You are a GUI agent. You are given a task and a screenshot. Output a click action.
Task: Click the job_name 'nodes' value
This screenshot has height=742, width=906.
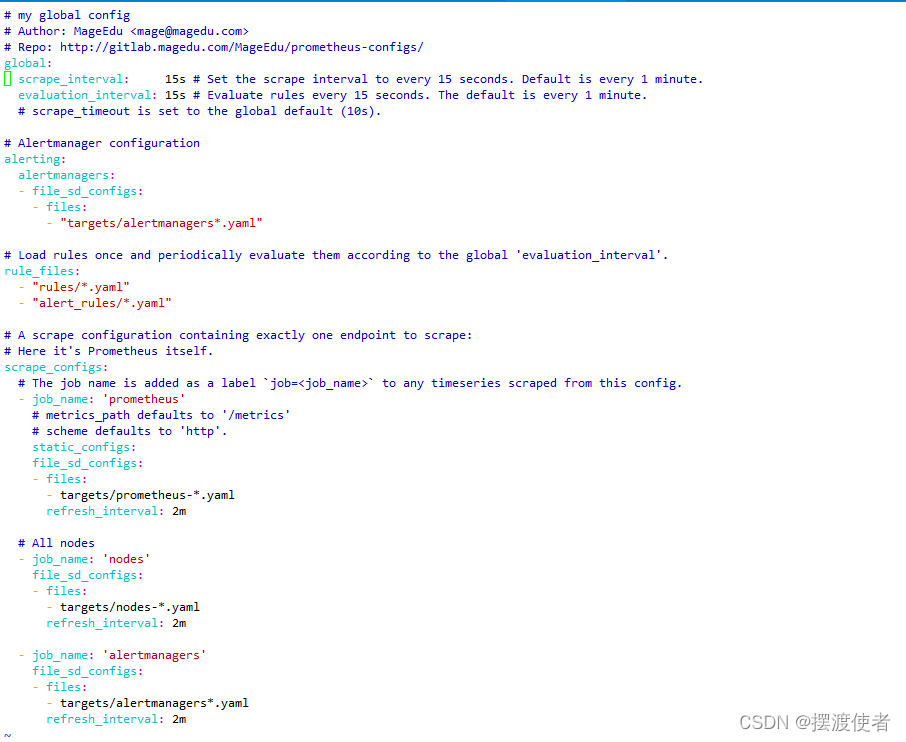tap(127, 559)
